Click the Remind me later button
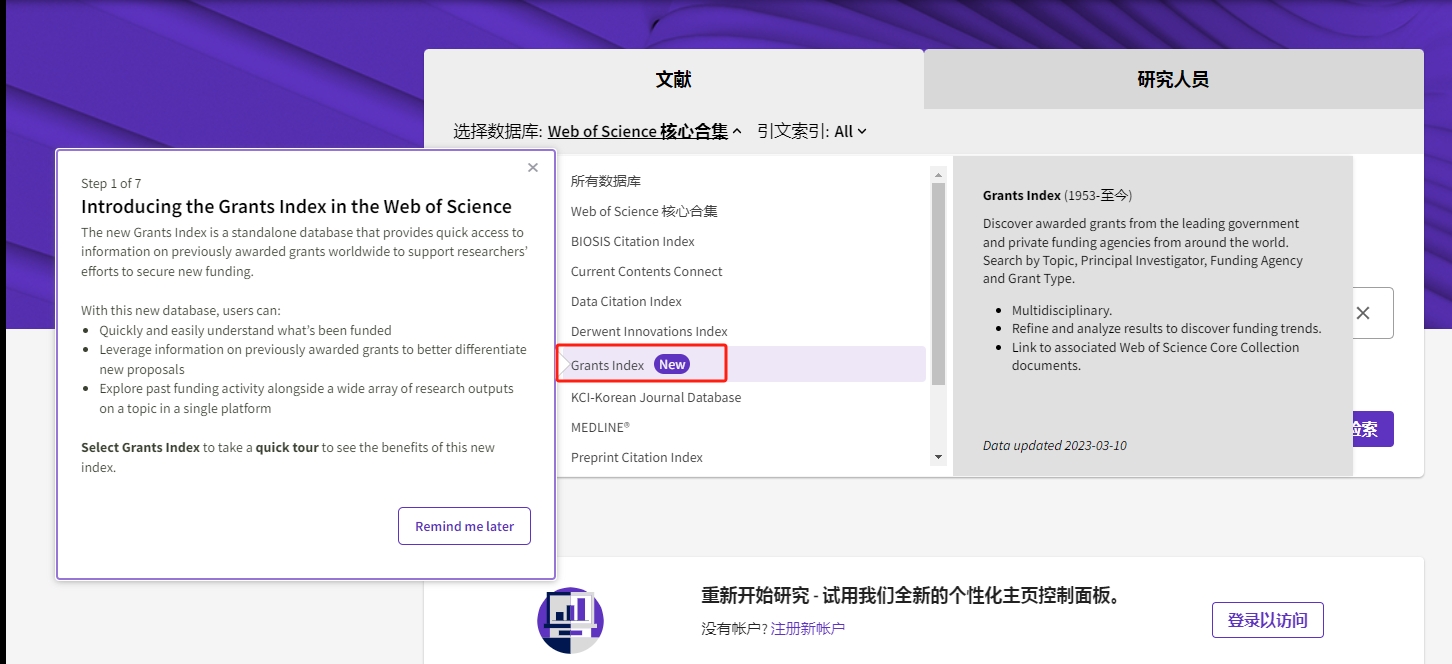 pos(464,526)
